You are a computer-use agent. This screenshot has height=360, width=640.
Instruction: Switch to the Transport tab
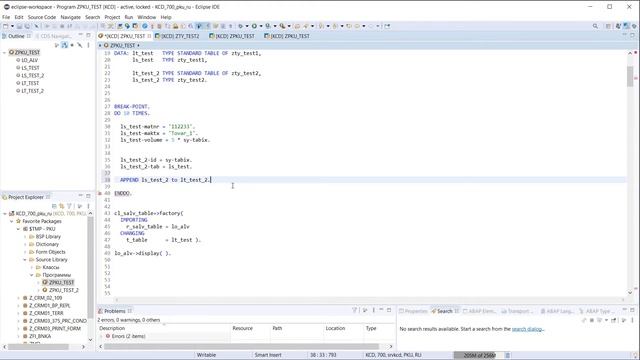[x=517, y=311]
